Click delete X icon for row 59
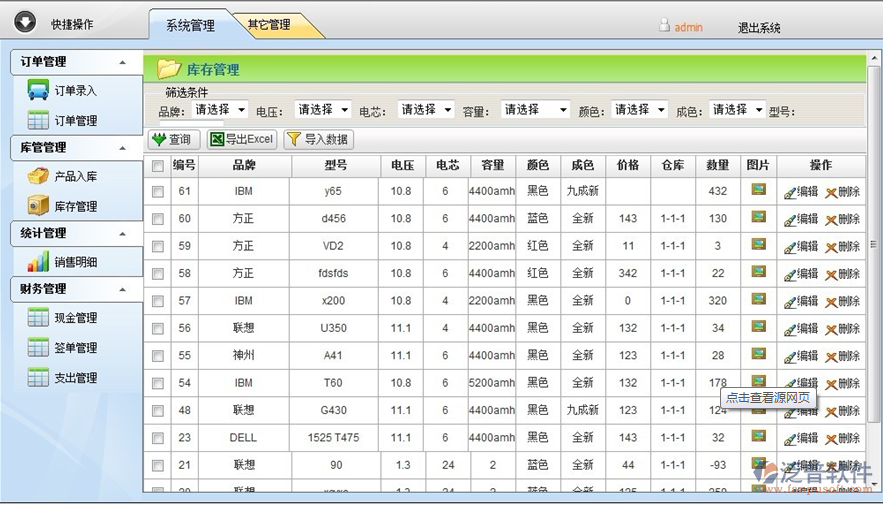Screen dimensions: 883x505 (x=831, y=247)
